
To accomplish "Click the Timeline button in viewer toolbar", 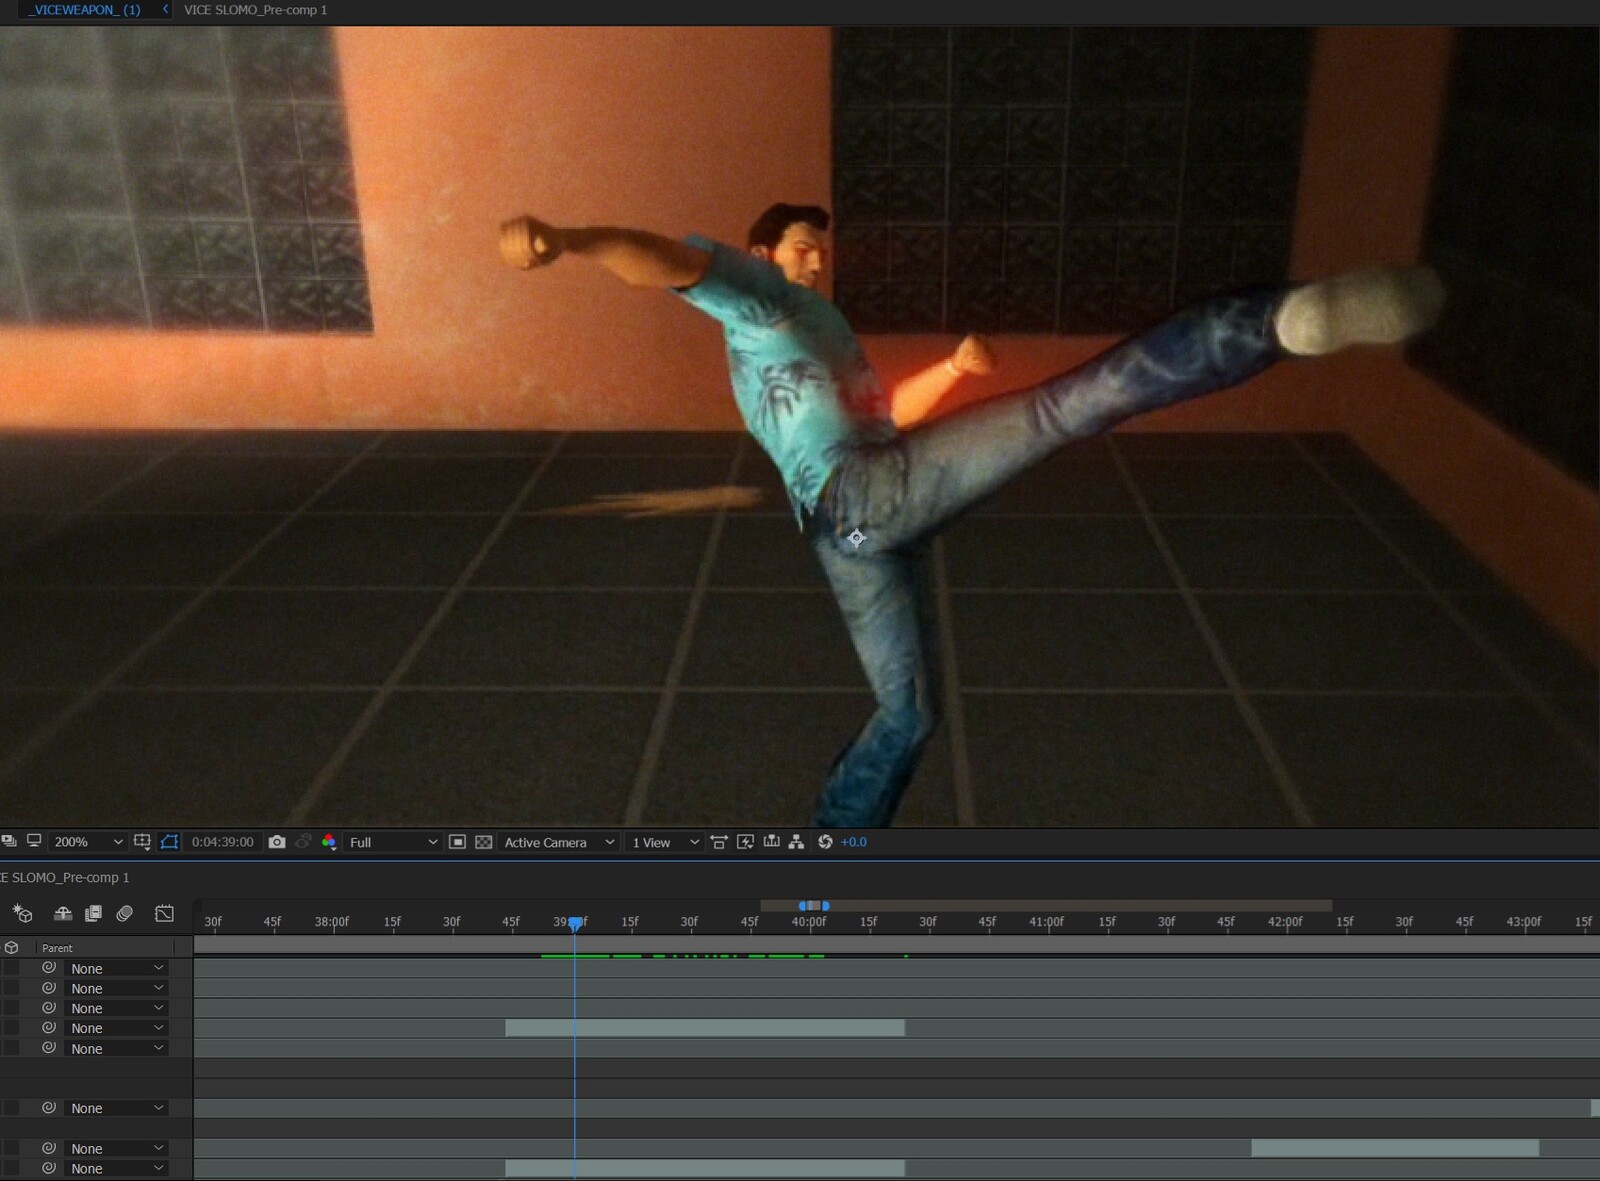I will pyautogui.click(x=771, y=842).
